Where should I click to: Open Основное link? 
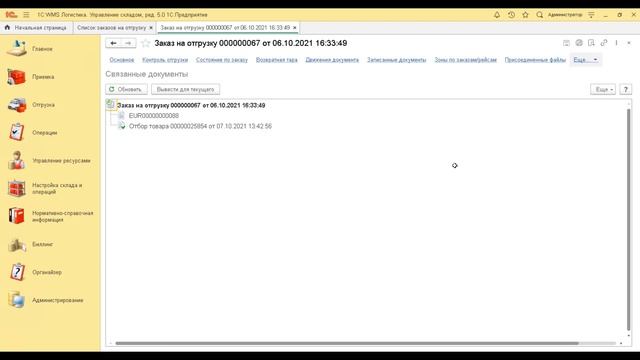point(122,60)
